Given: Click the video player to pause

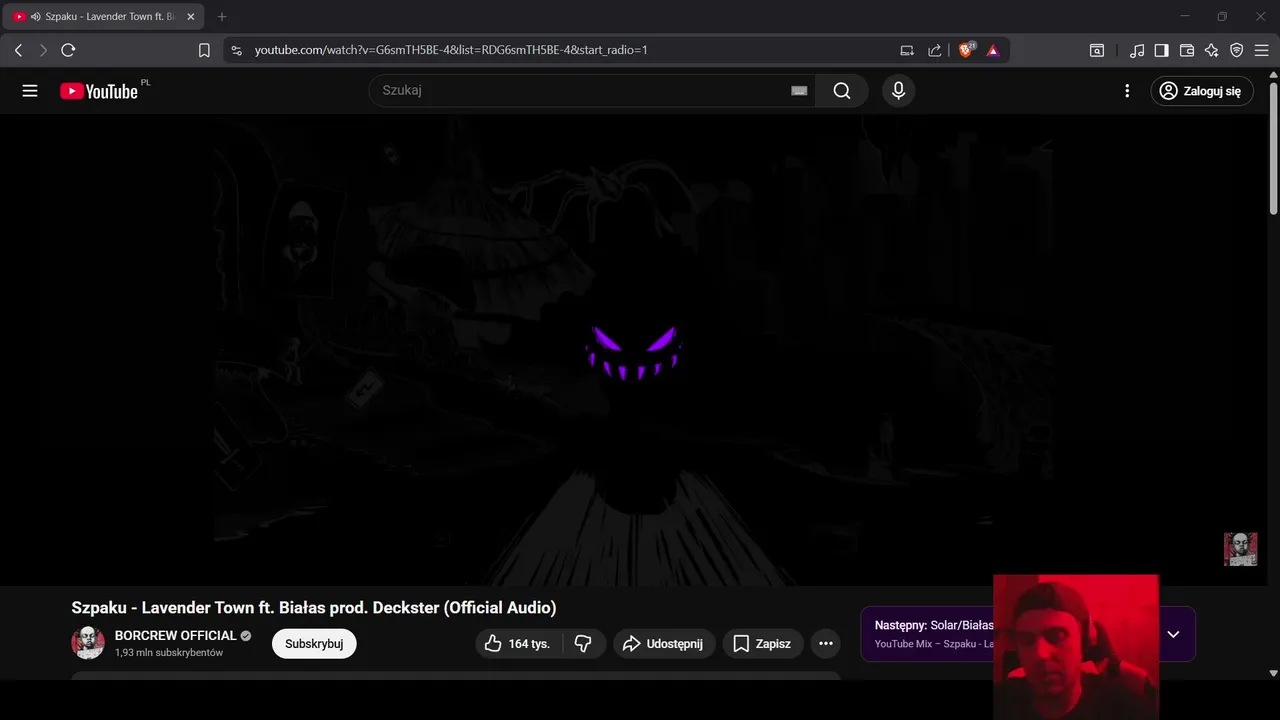Looking at the screenshot, I should [x=634, y=350].
